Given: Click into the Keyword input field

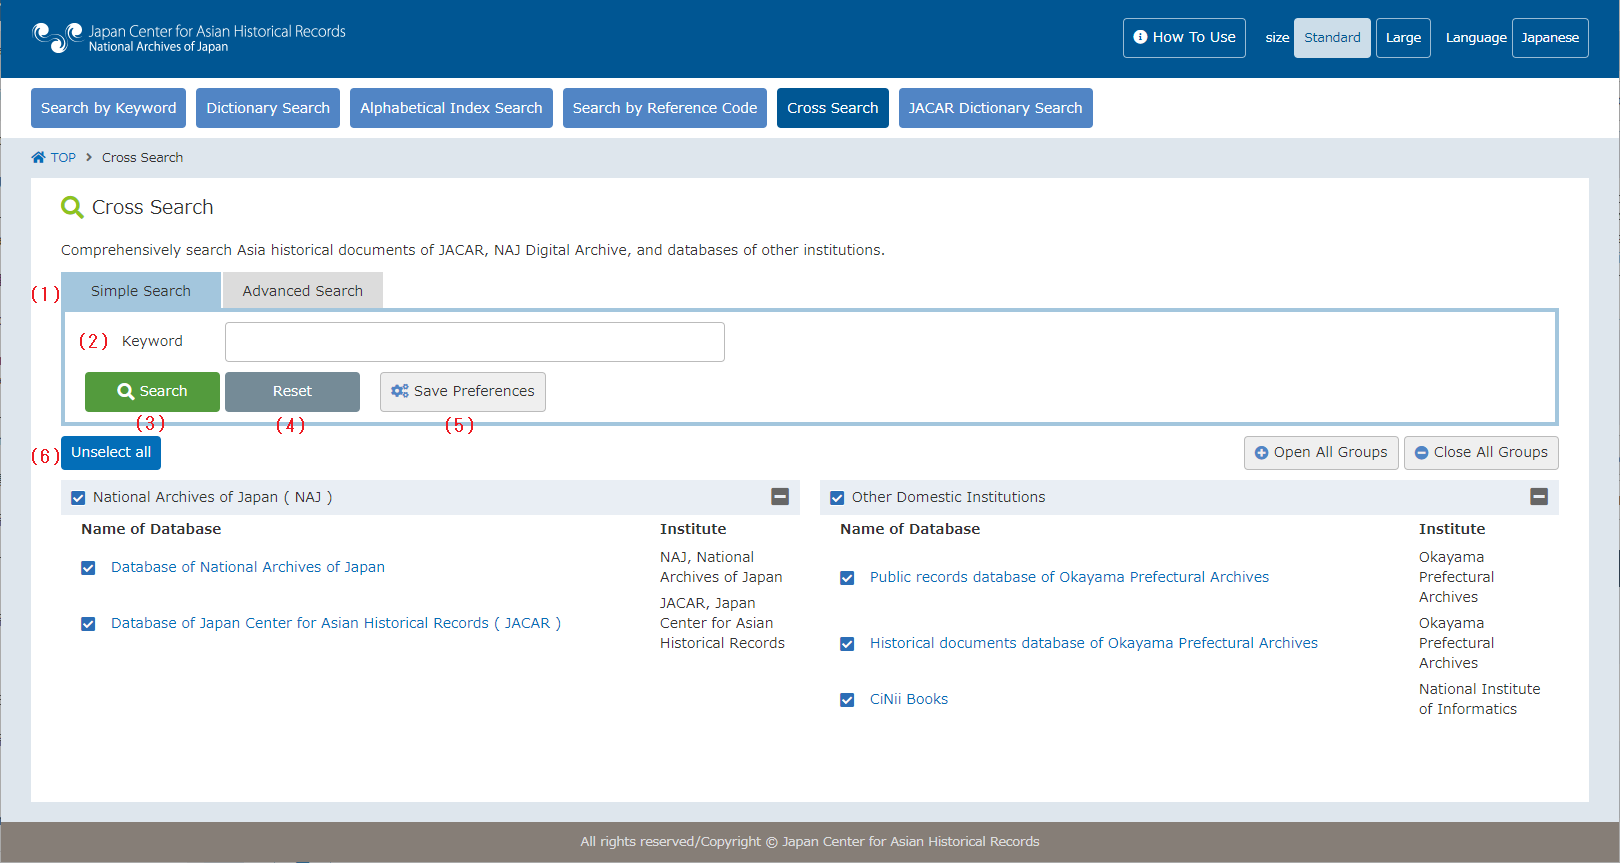Looking at the screenshot, I should pos(475,342).
